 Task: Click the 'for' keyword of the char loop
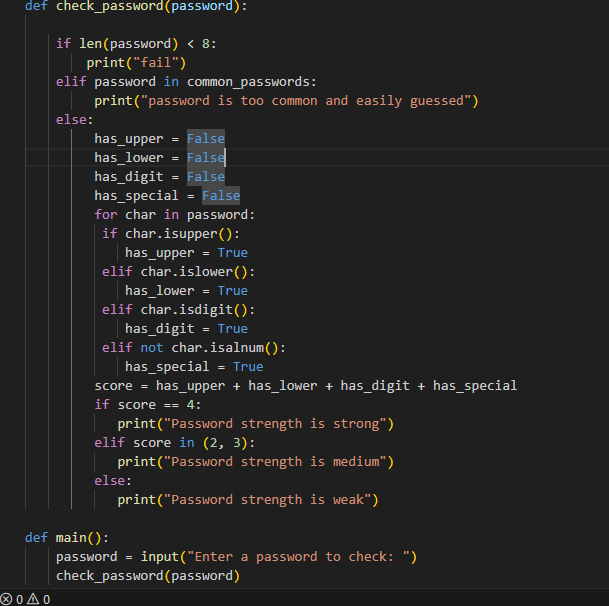[x=106, y=214]
